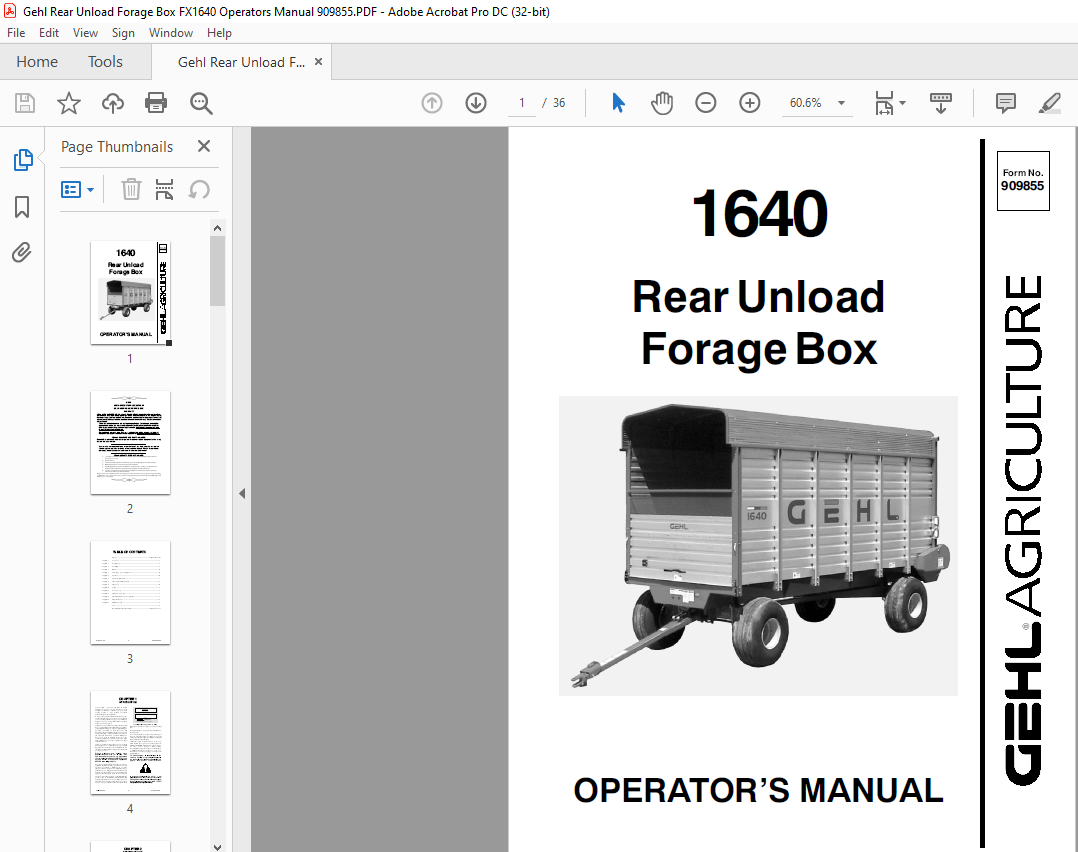
Task: Open the zoom level dropdown
Action: pos(841,103)
